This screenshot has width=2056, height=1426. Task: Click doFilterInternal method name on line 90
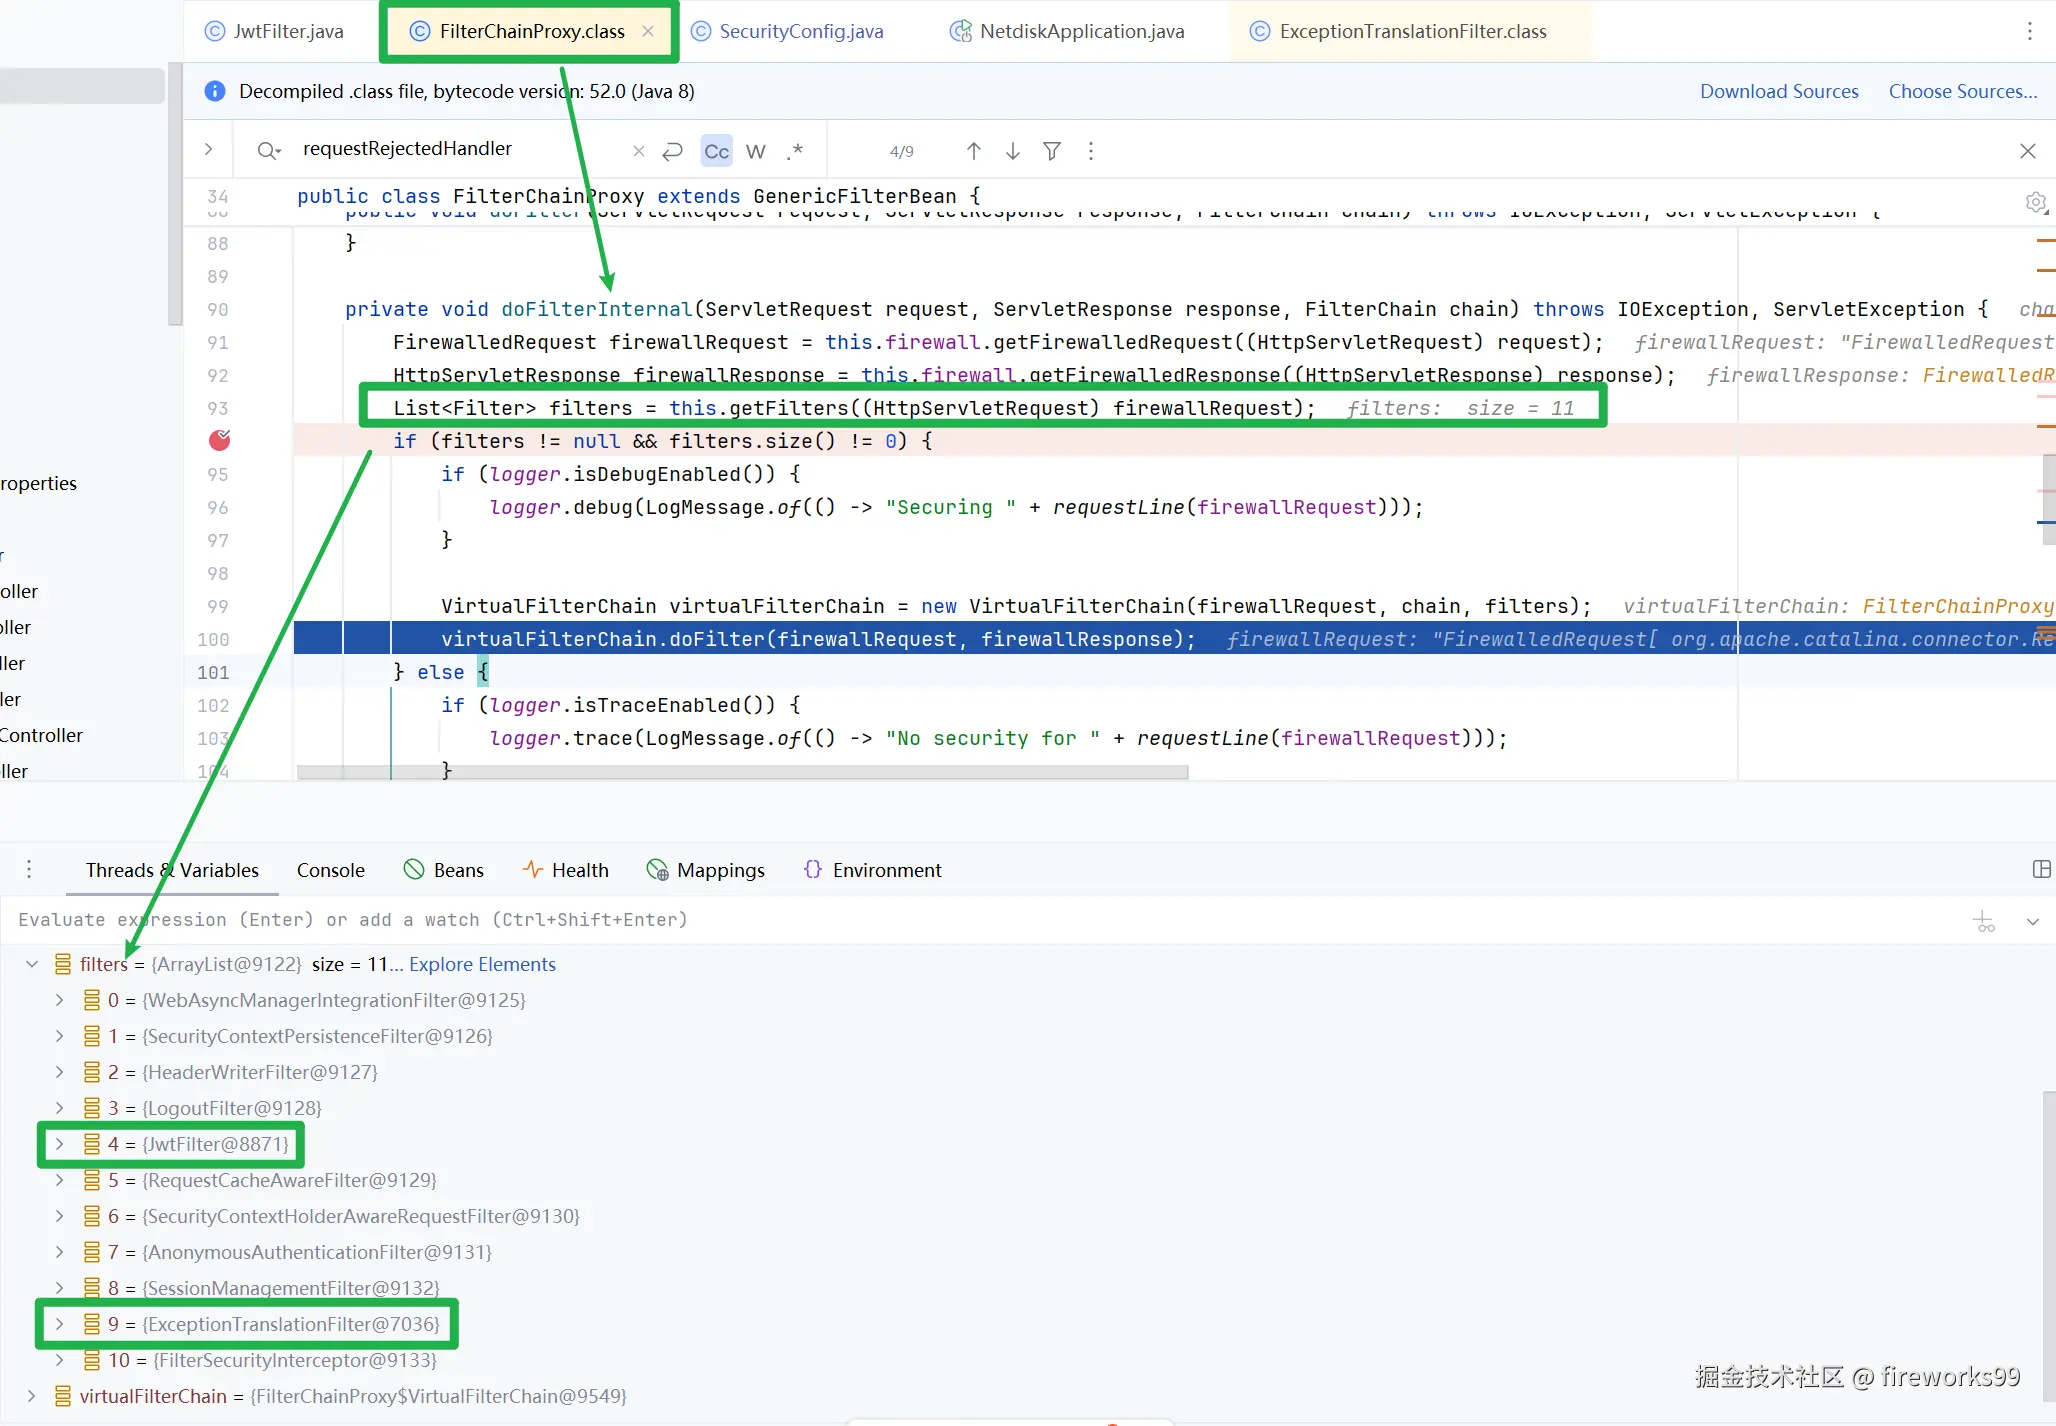[597, 309]
